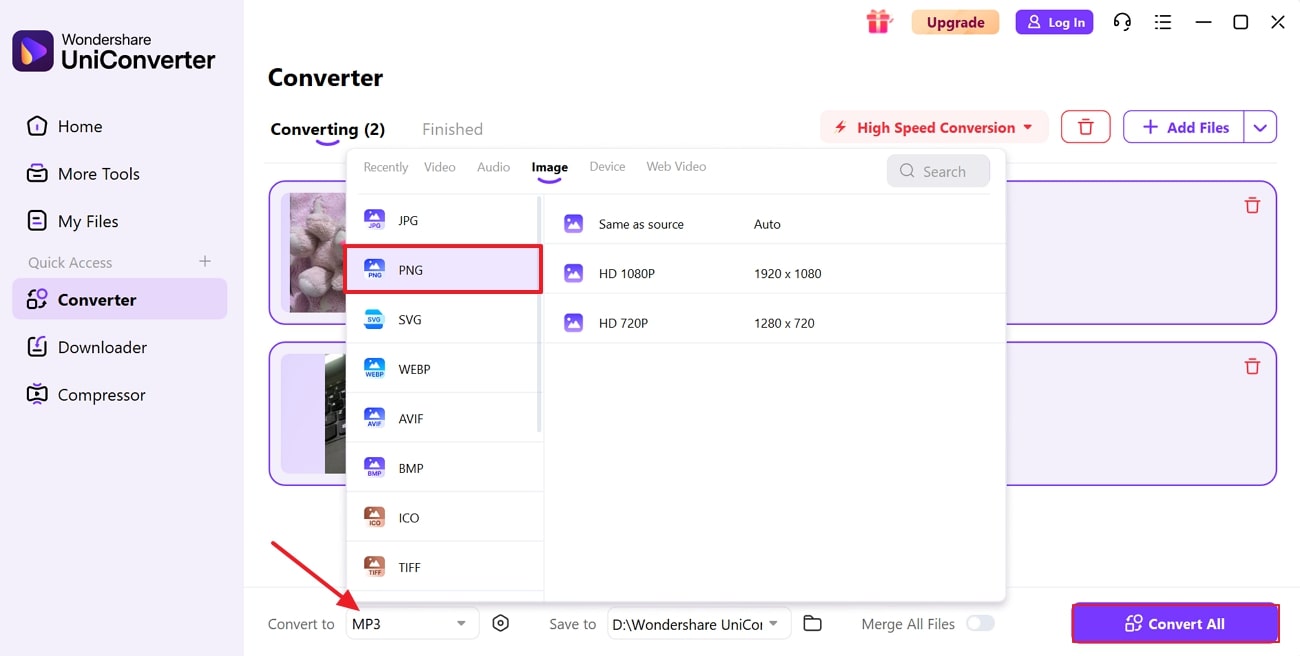This screenshot has width=1300, height=656.
Task: Click the Upgrade button
Action: (x=955, y=22)
